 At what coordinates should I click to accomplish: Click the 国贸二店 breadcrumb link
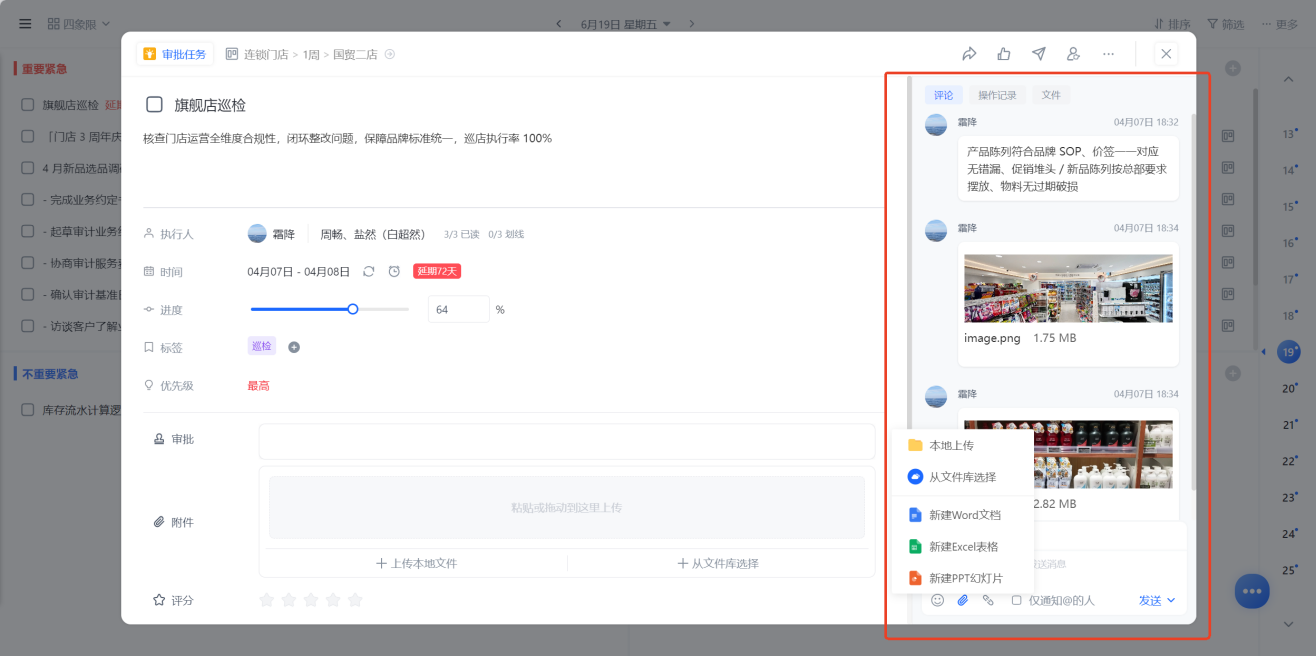pos(355,54)
